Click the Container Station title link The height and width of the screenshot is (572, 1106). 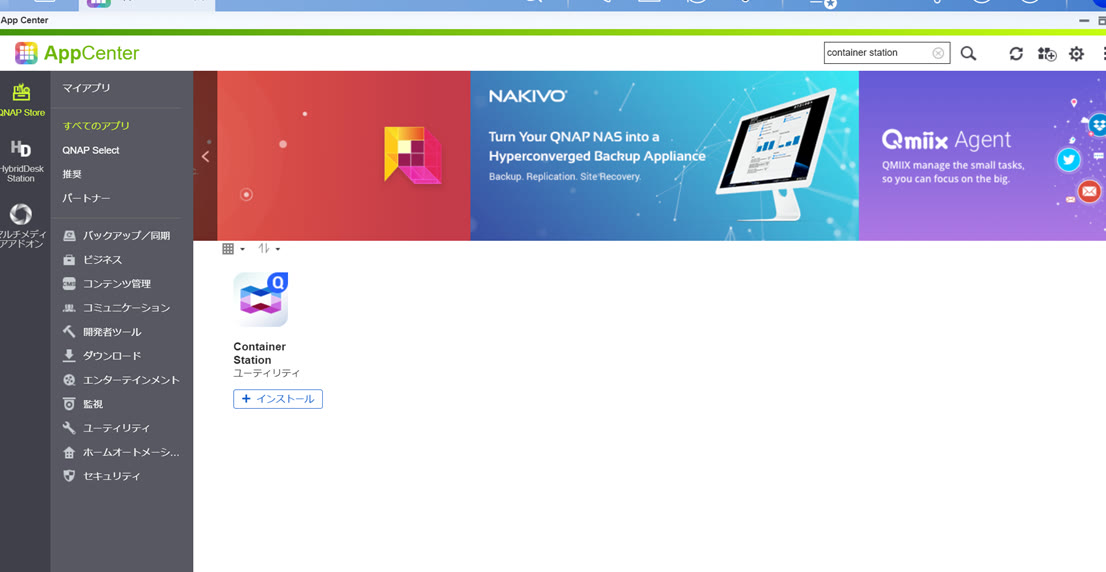259,353
